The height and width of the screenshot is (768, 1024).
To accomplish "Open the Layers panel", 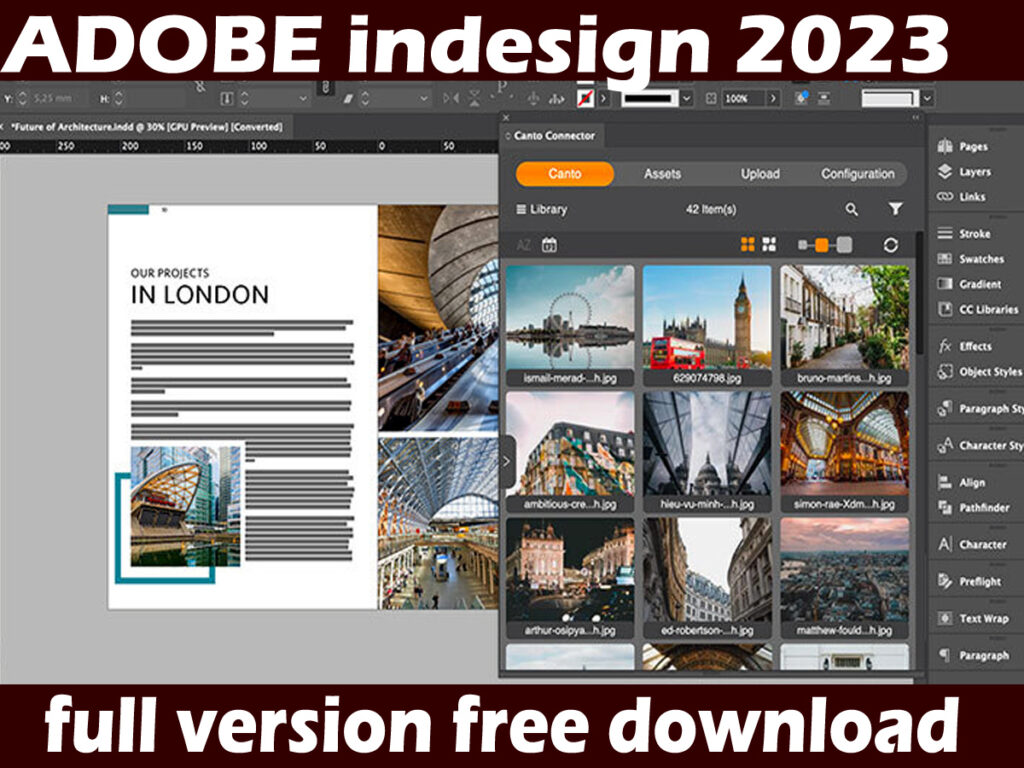I will 968,172.
